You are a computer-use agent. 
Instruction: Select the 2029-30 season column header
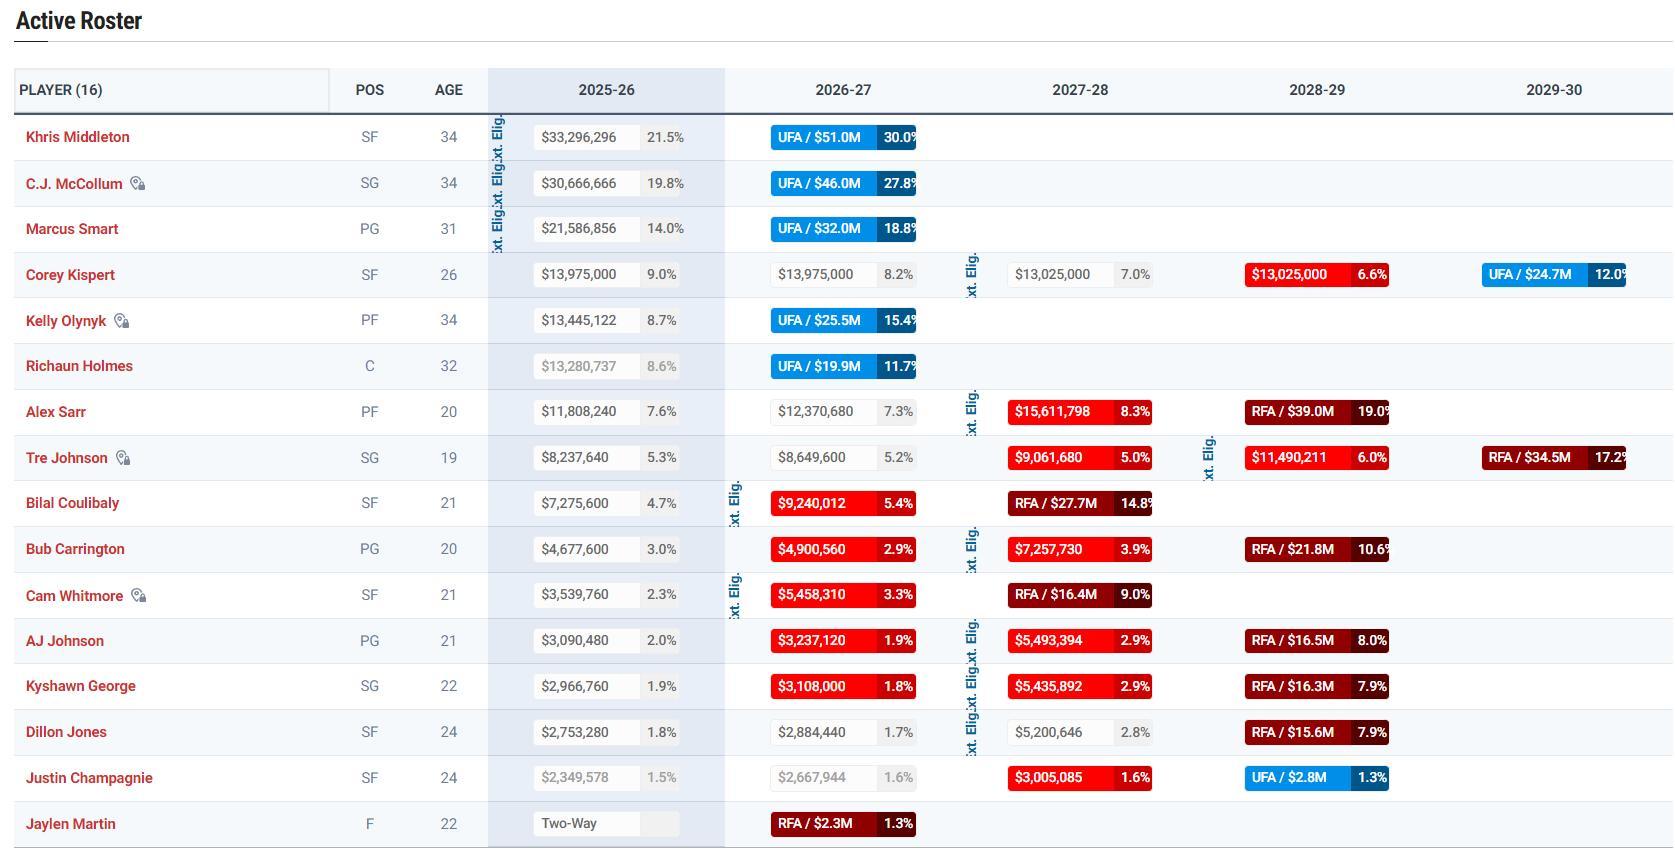tap(1553, 90)
